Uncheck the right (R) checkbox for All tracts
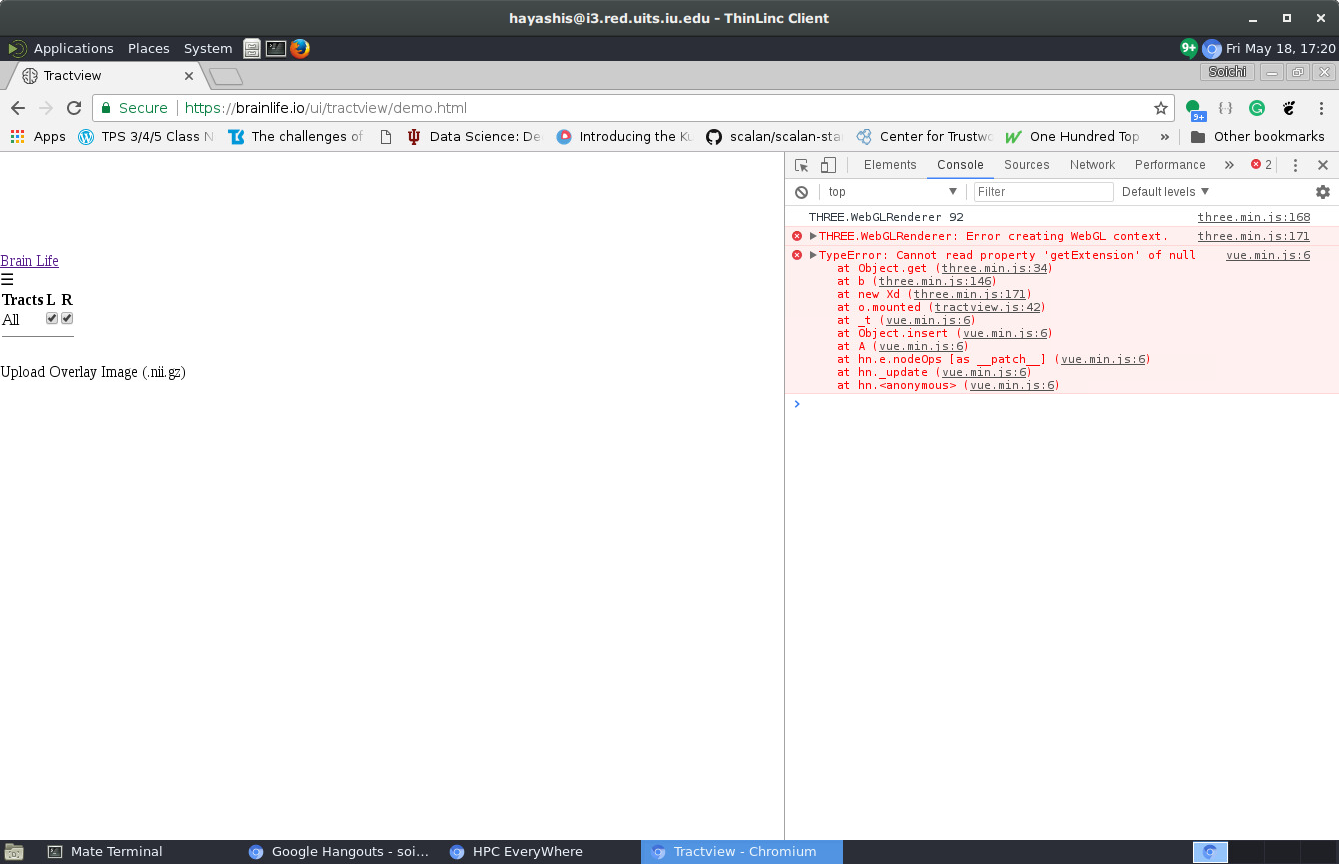The width and height of the screenshot is (1339, 864). [67, 318]
